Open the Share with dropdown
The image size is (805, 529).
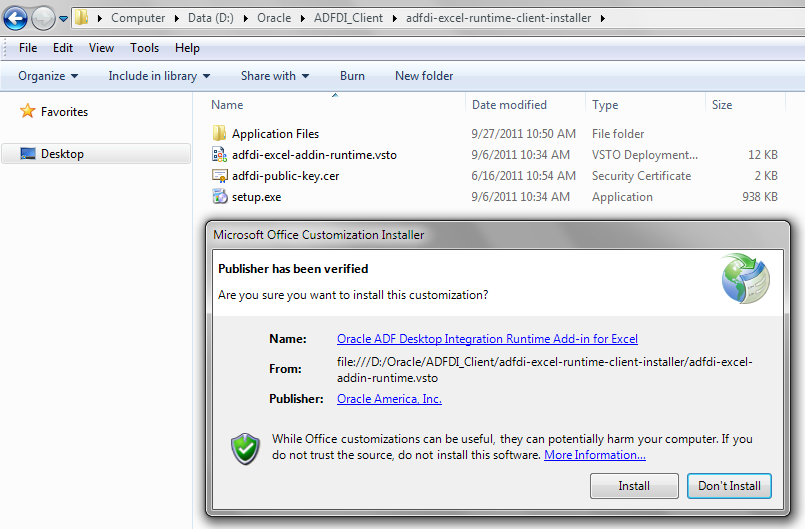pos(275,76)
